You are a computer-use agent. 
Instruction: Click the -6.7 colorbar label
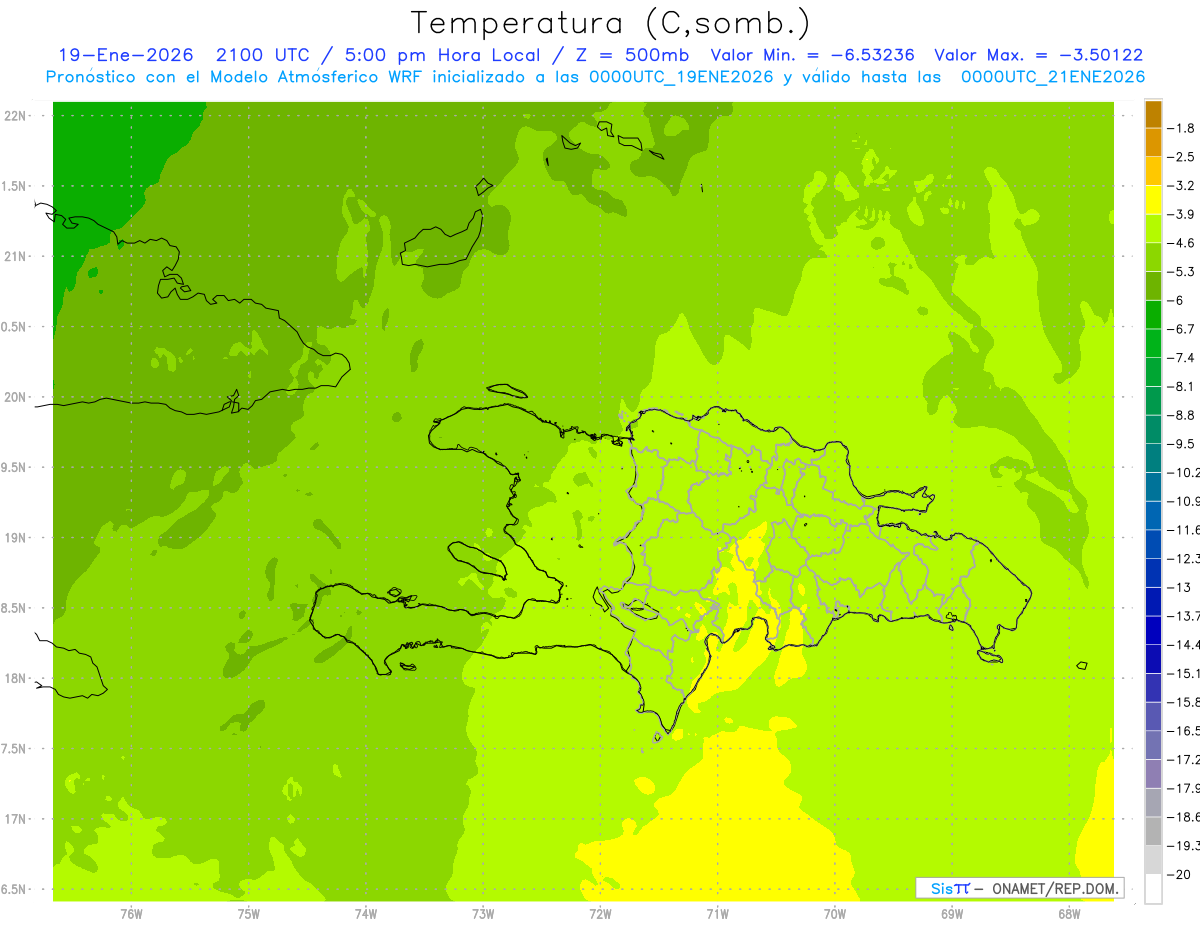point(1182,329)
